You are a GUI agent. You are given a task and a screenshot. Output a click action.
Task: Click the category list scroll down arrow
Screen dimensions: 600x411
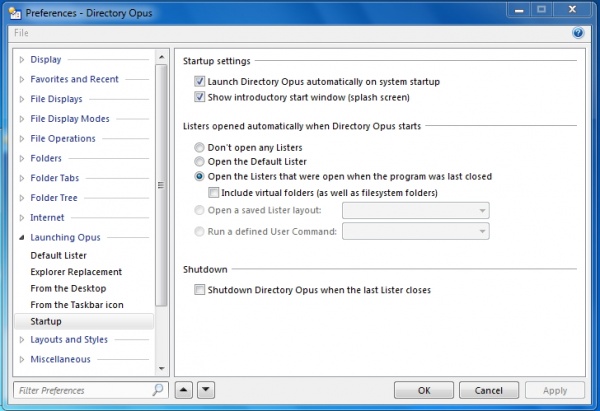pyautogui.click(x=161, y=368)
